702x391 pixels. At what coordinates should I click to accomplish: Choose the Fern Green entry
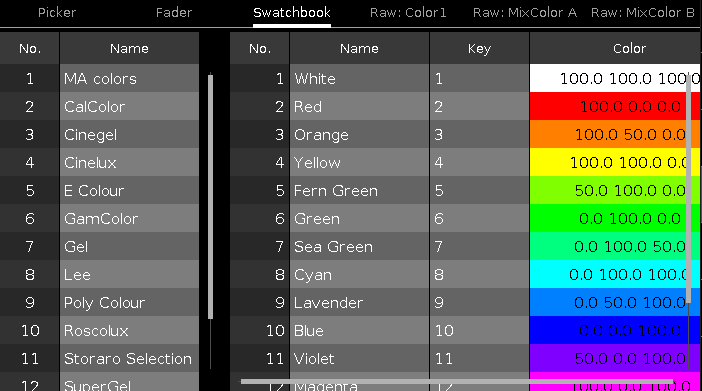pos(360,190)
